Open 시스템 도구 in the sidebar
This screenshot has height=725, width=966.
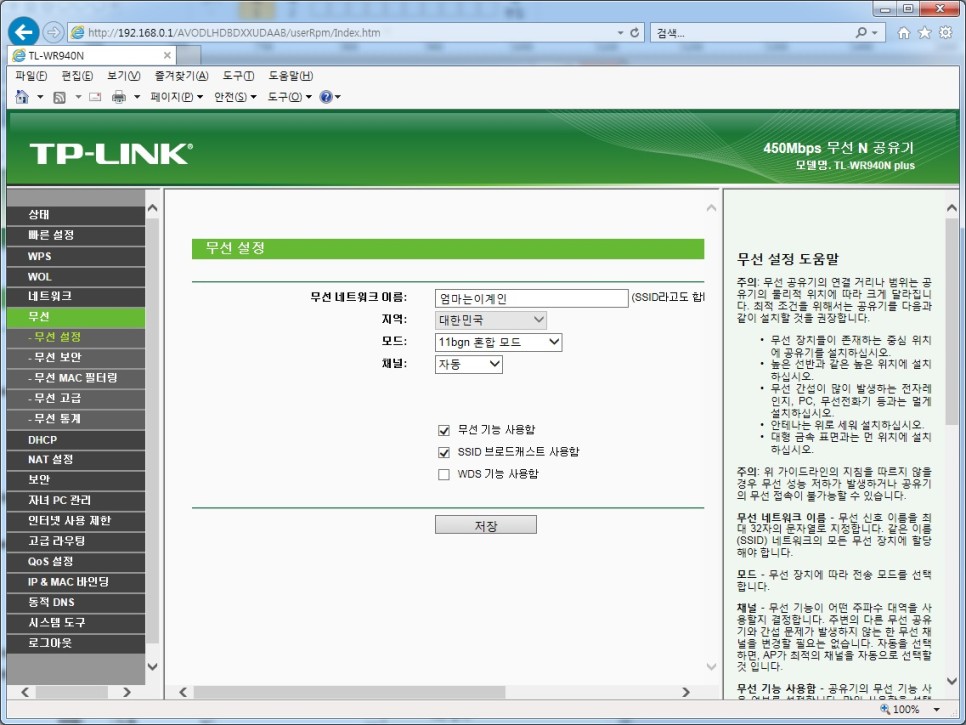[76, 623]
